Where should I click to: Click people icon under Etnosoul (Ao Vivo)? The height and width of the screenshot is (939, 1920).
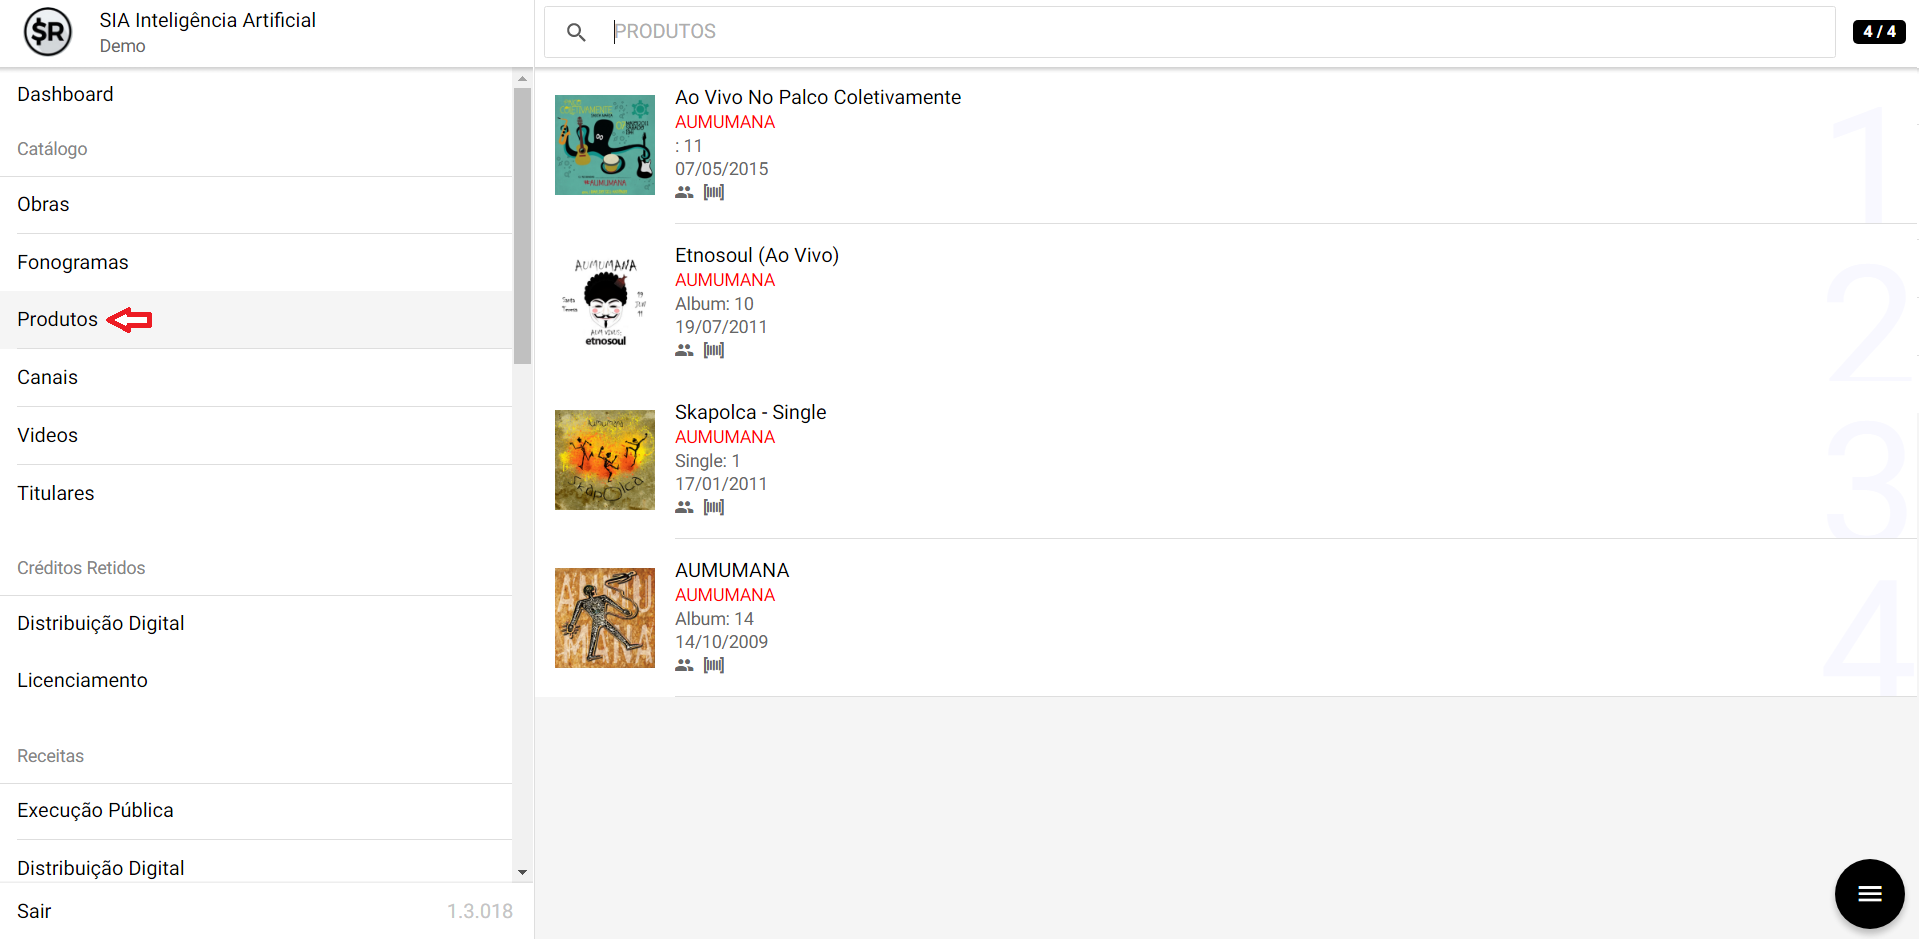[x=684, y=350]
